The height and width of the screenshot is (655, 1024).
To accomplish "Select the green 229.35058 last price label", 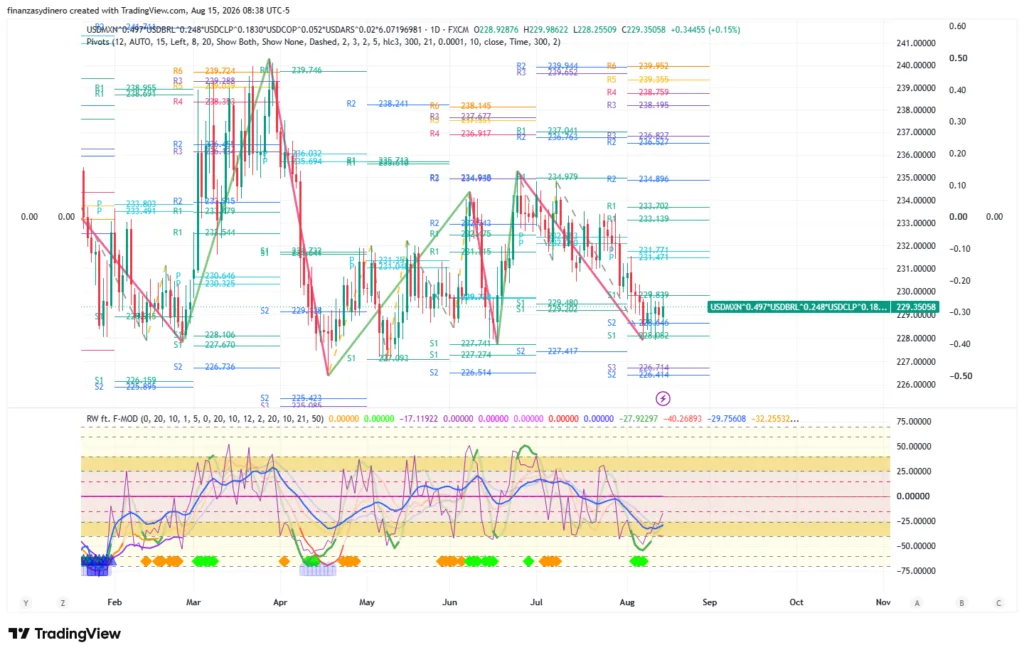I will pos(918,306).
